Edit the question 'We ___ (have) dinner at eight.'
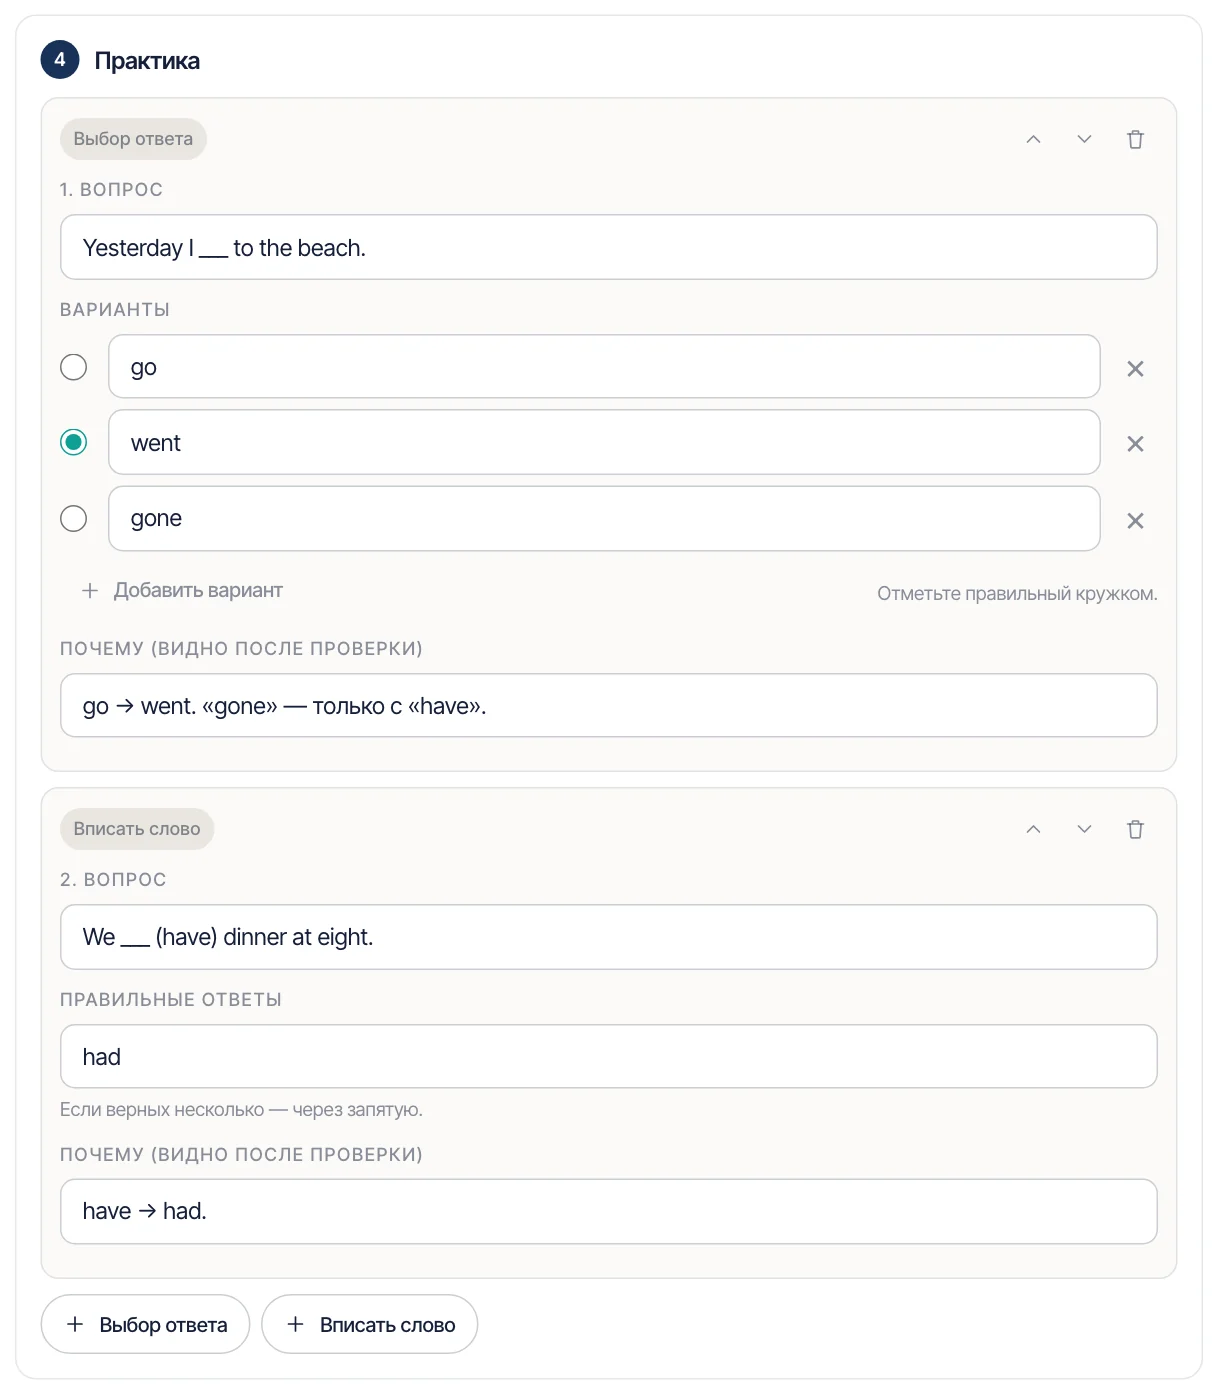 tap(609, 937)
